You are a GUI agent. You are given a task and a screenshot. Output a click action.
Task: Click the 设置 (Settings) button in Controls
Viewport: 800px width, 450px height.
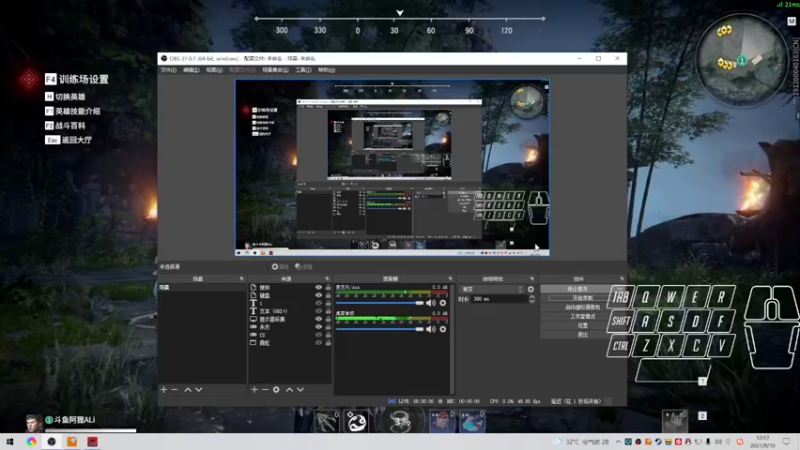(x=582, y=326)
